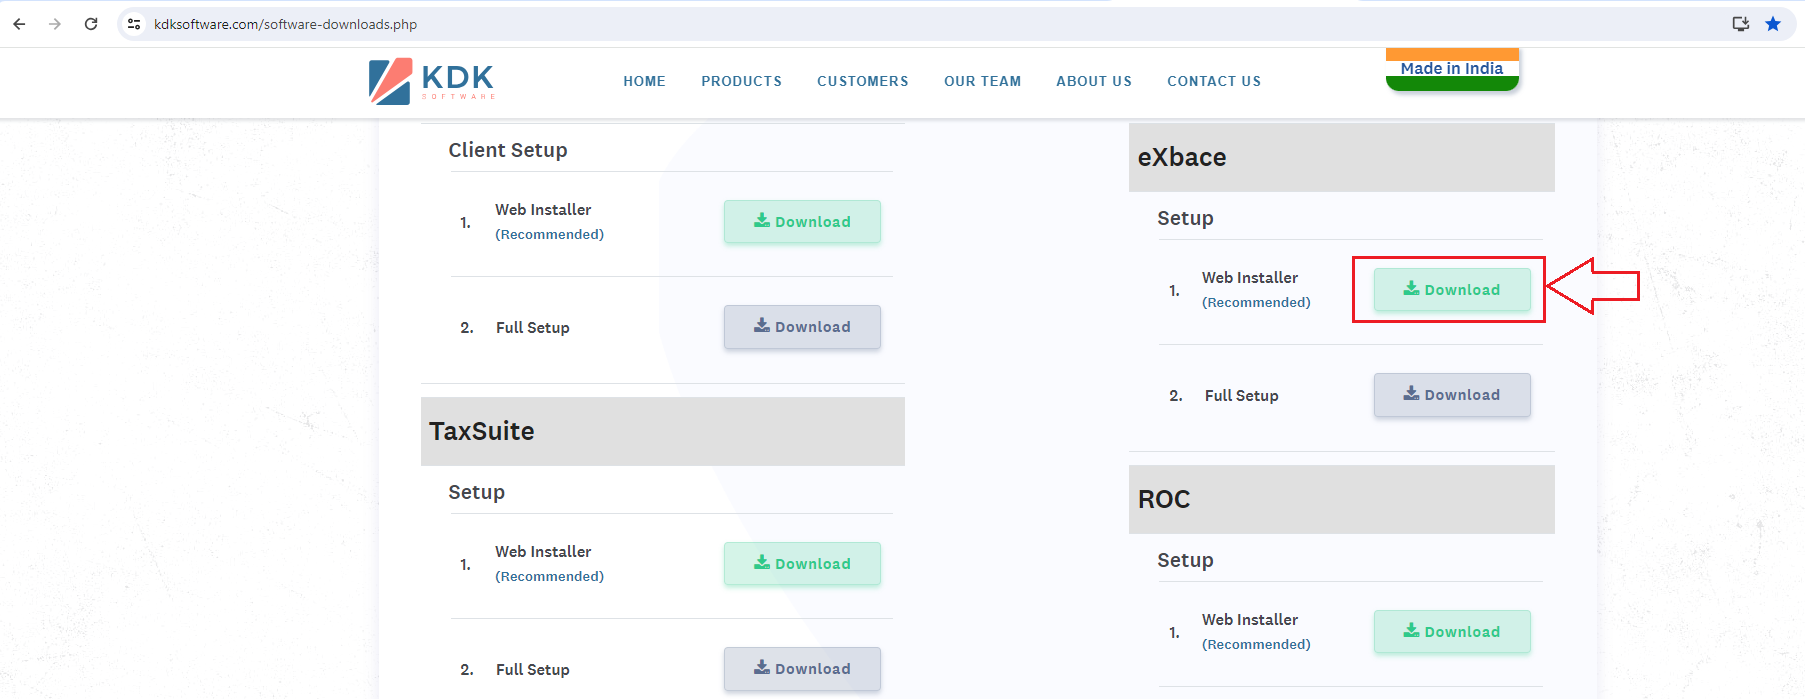The height and width of the screenshot is (699, 1805).
Task: Reload the page with refresh icon
Action: point(91,24)
